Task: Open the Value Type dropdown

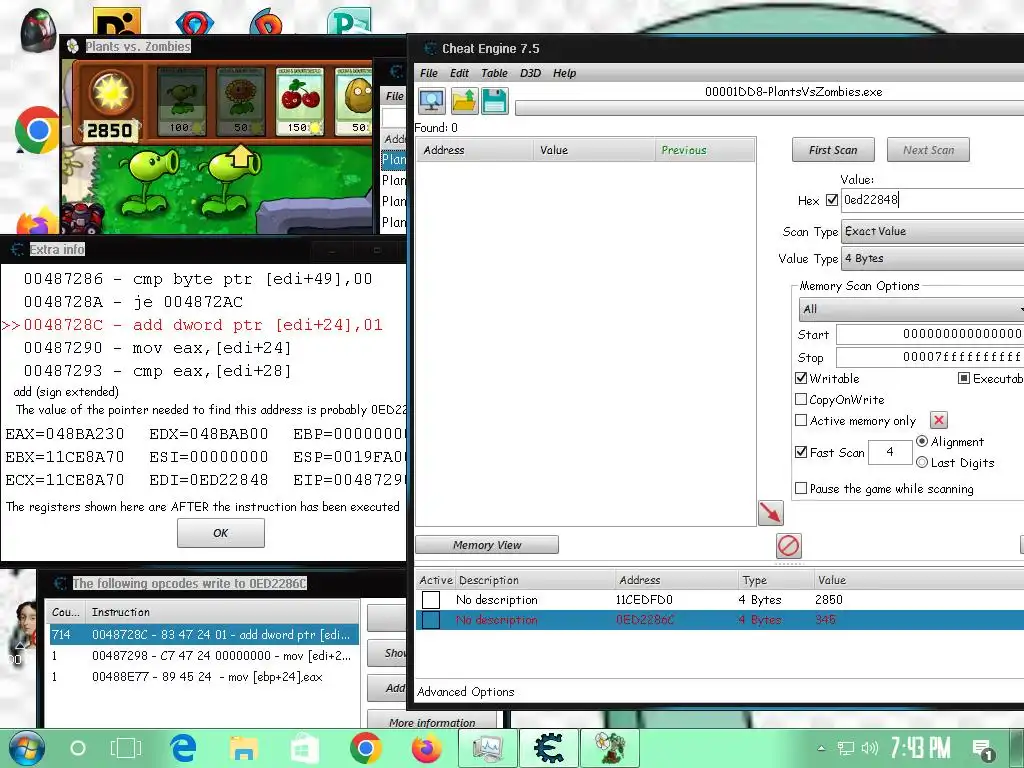Action: pyautogui.click(x=933, y=259)
